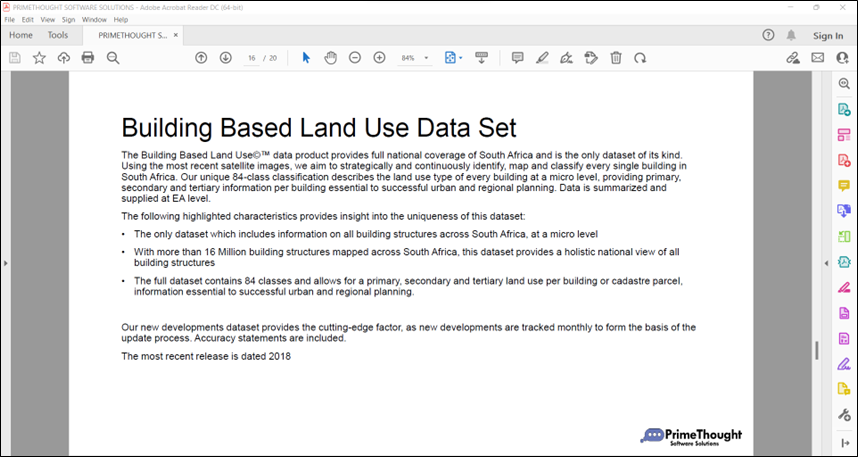Image resolution: width=858 pixels, height=457 pixels.
Task: Click the share with others person icon
Action: tap(842, 57)
